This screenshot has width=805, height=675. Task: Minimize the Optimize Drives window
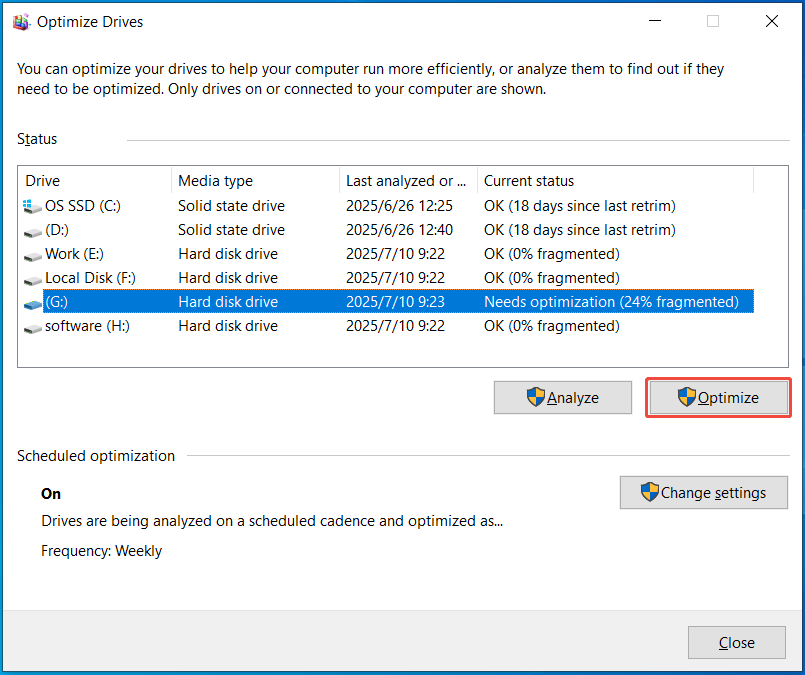click(x=655, y=20)
